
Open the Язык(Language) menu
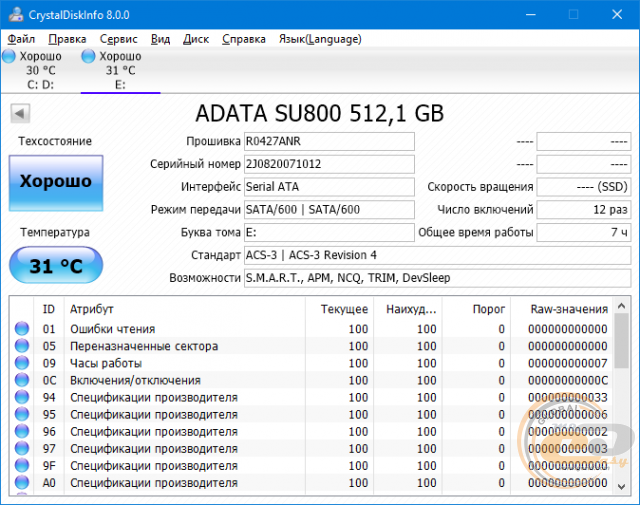coord(320,39)
